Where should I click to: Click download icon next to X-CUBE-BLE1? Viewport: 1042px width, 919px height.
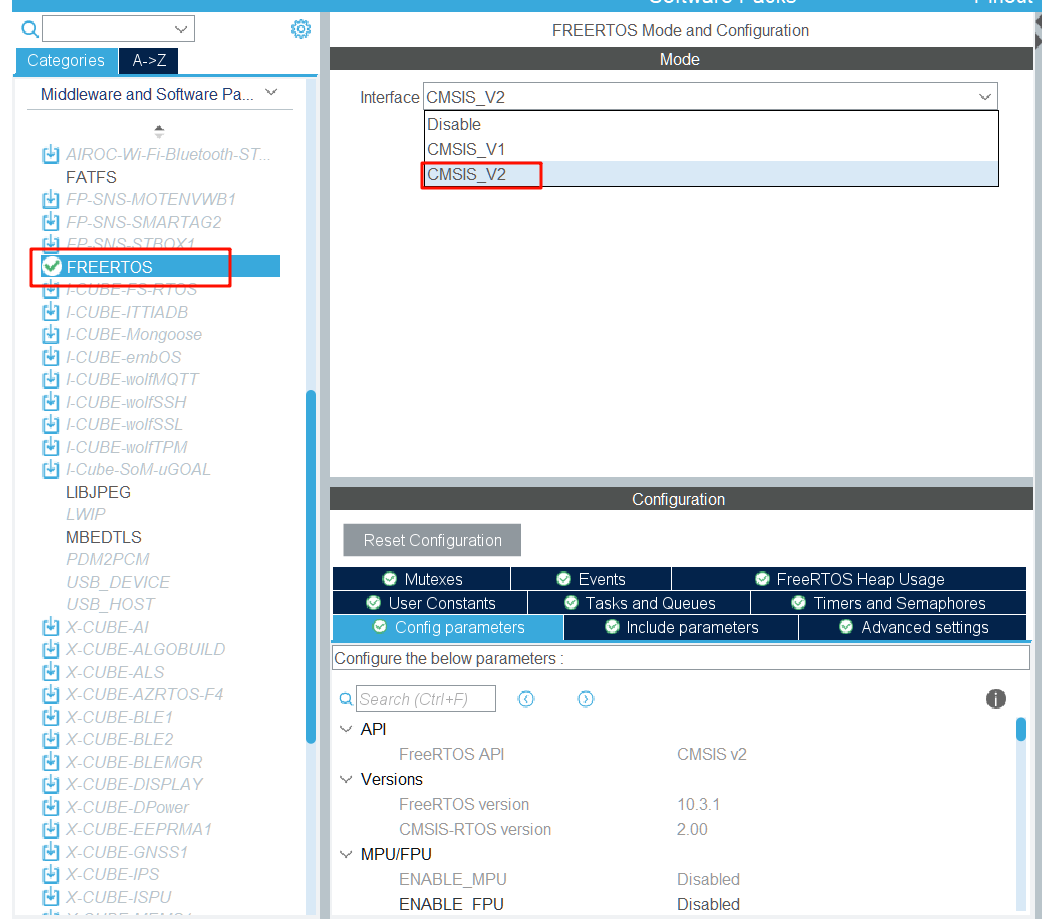(51, 717)
